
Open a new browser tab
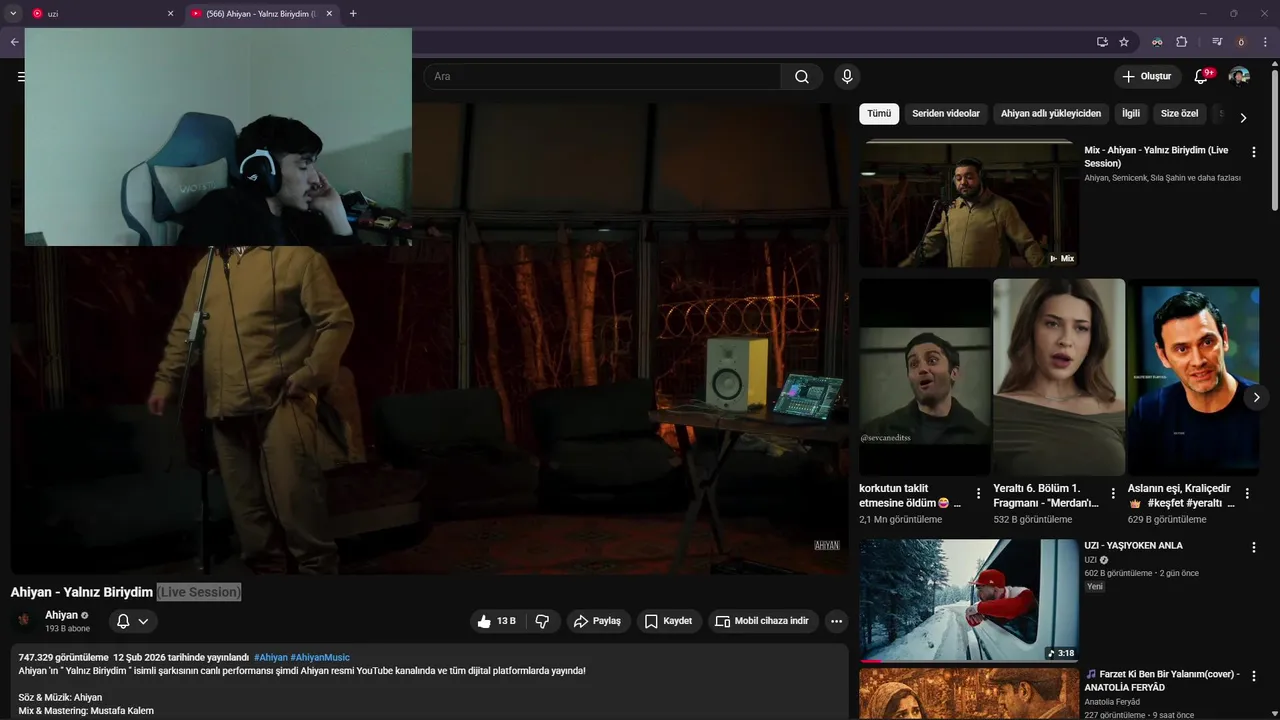pyautogui.click(x=353, y=14)
